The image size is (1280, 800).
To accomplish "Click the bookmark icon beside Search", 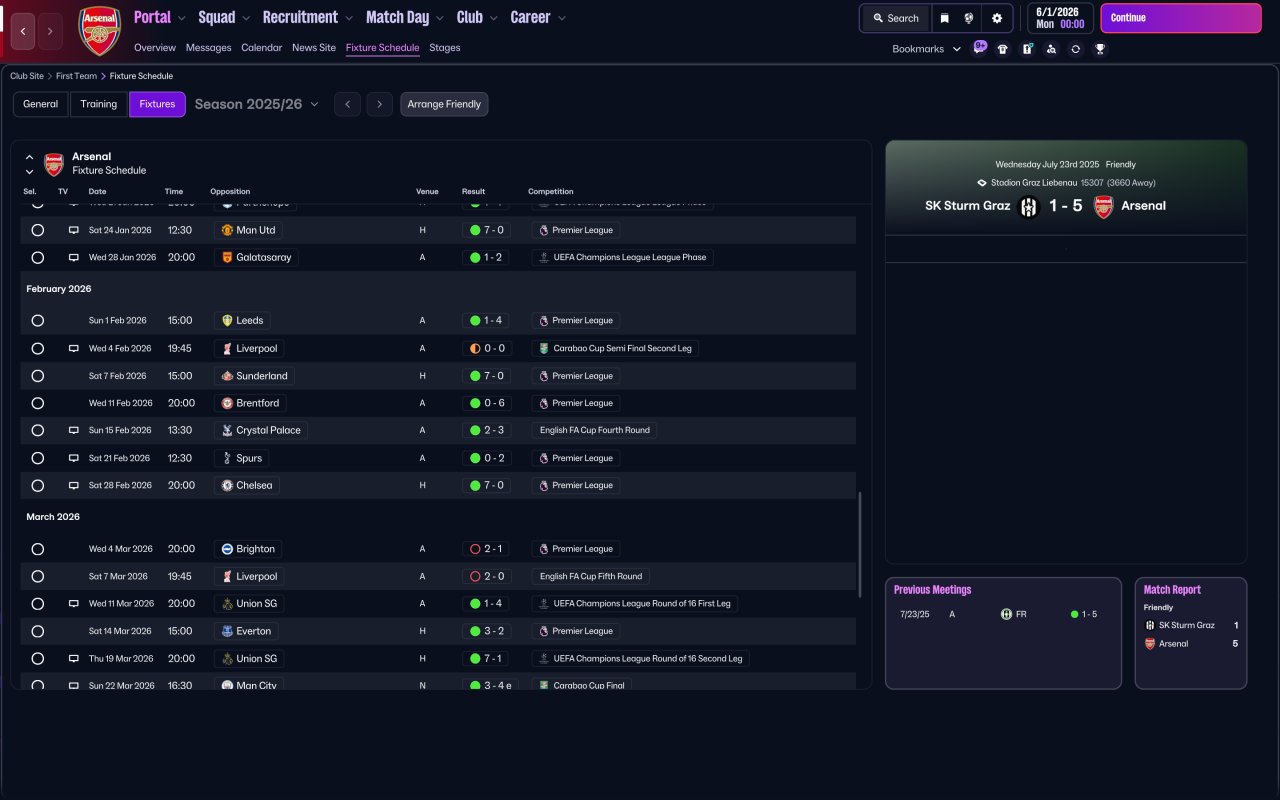I will point(944,18).
